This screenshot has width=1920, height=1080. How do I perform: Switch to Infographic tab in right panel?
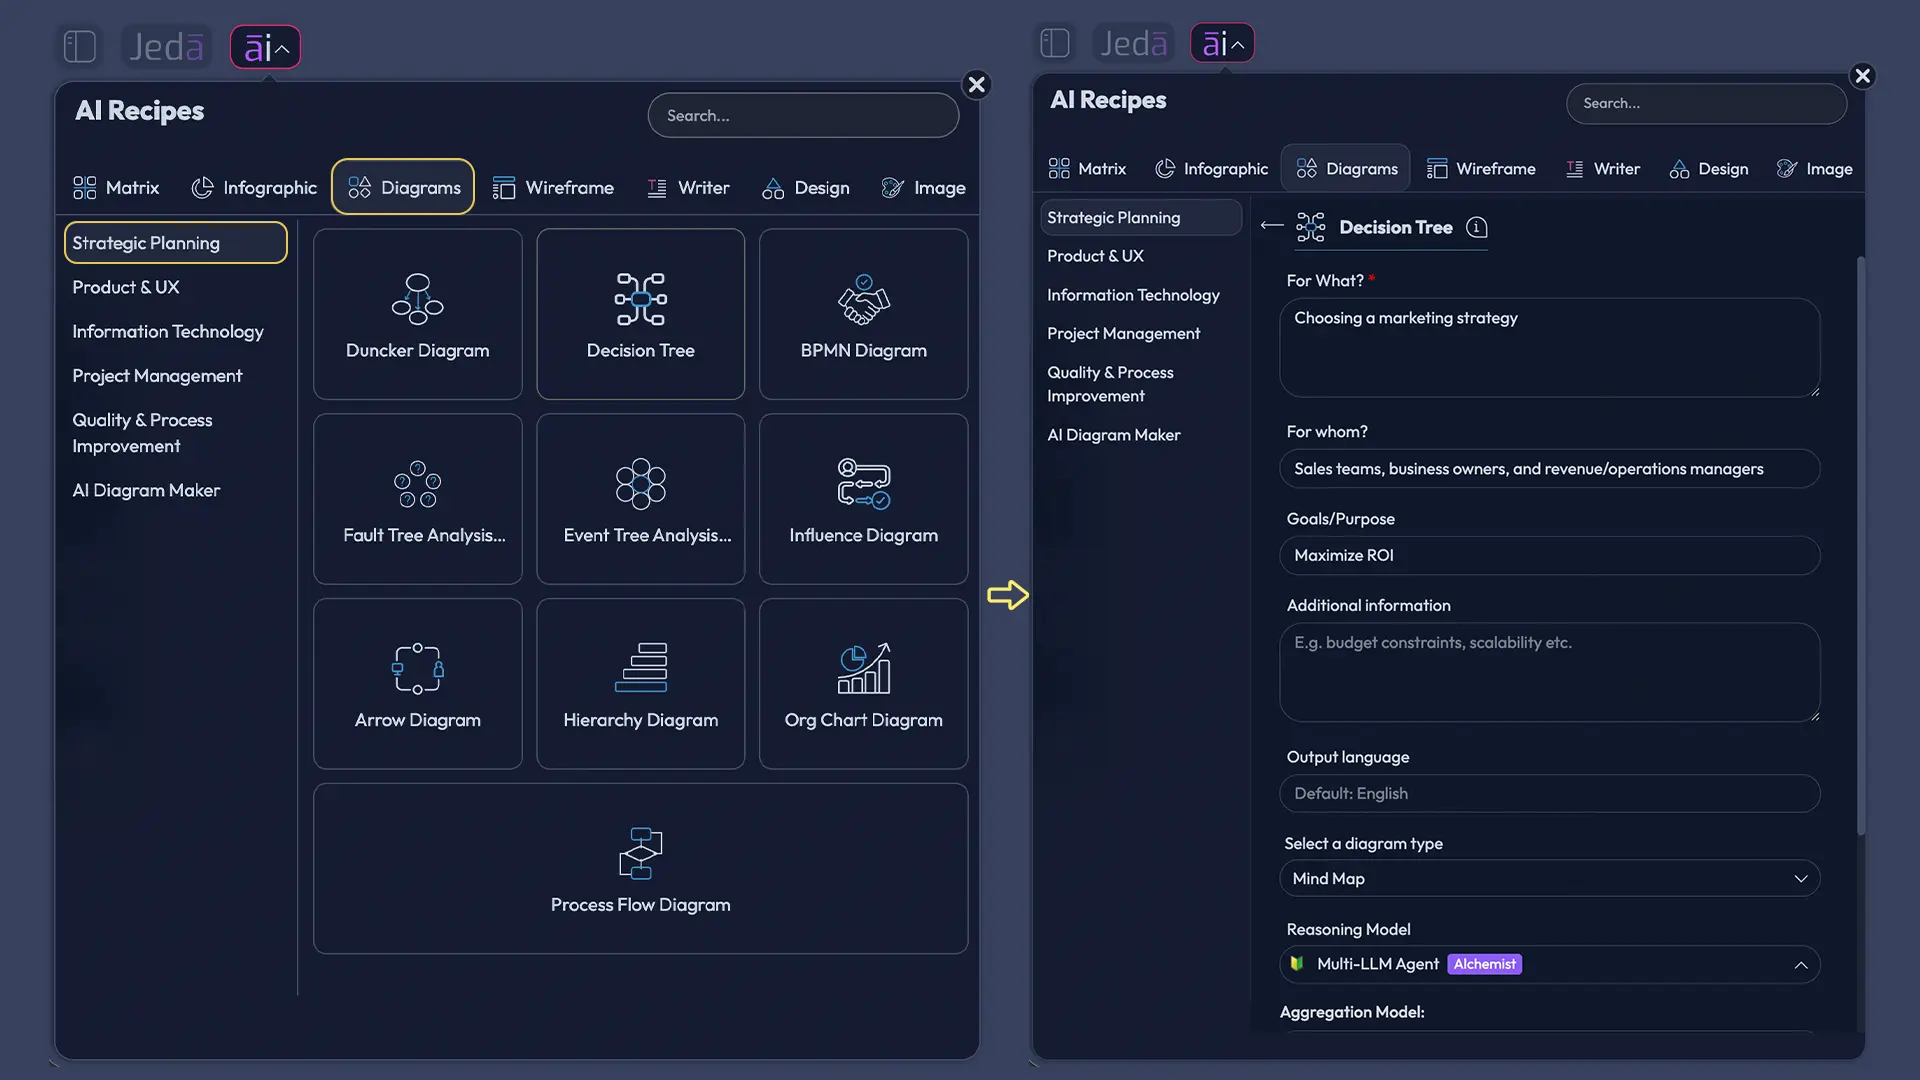[x=1211, y=168]
